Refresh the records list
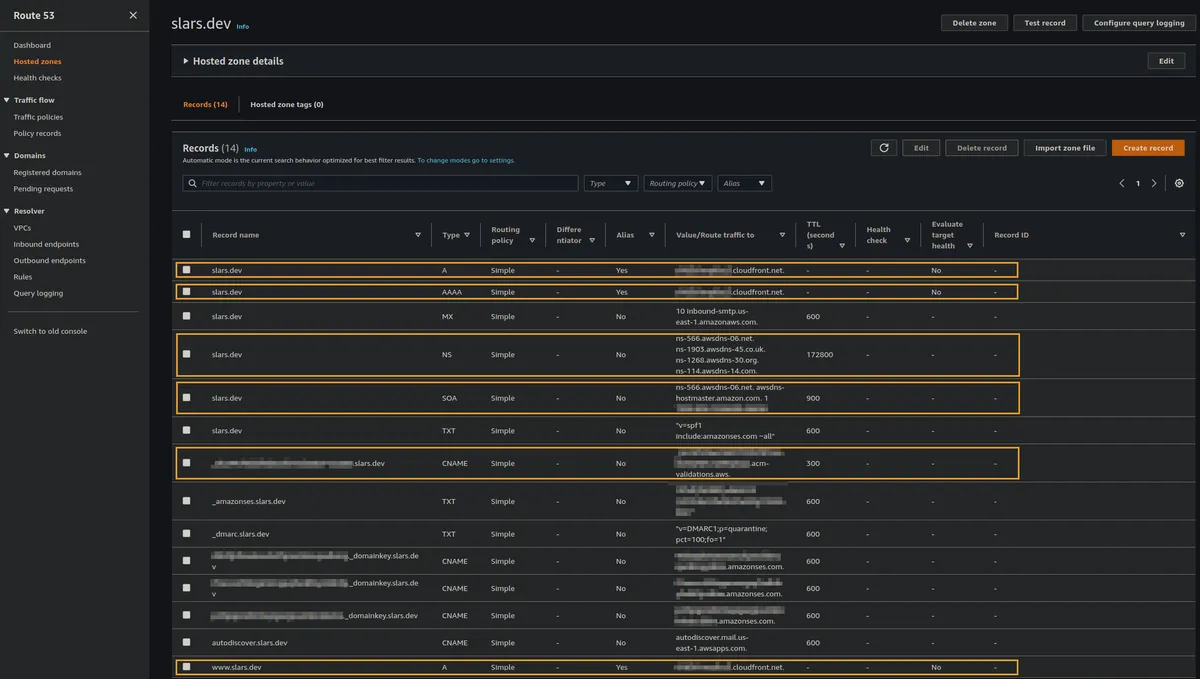The height and width of the screenshot is (679, 1200). click(883, 148)
